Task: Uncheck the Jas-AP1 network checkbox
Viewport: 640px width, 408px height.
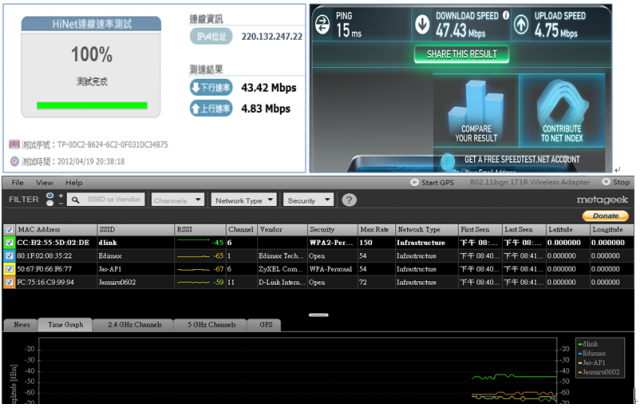Action: (9, 269)
